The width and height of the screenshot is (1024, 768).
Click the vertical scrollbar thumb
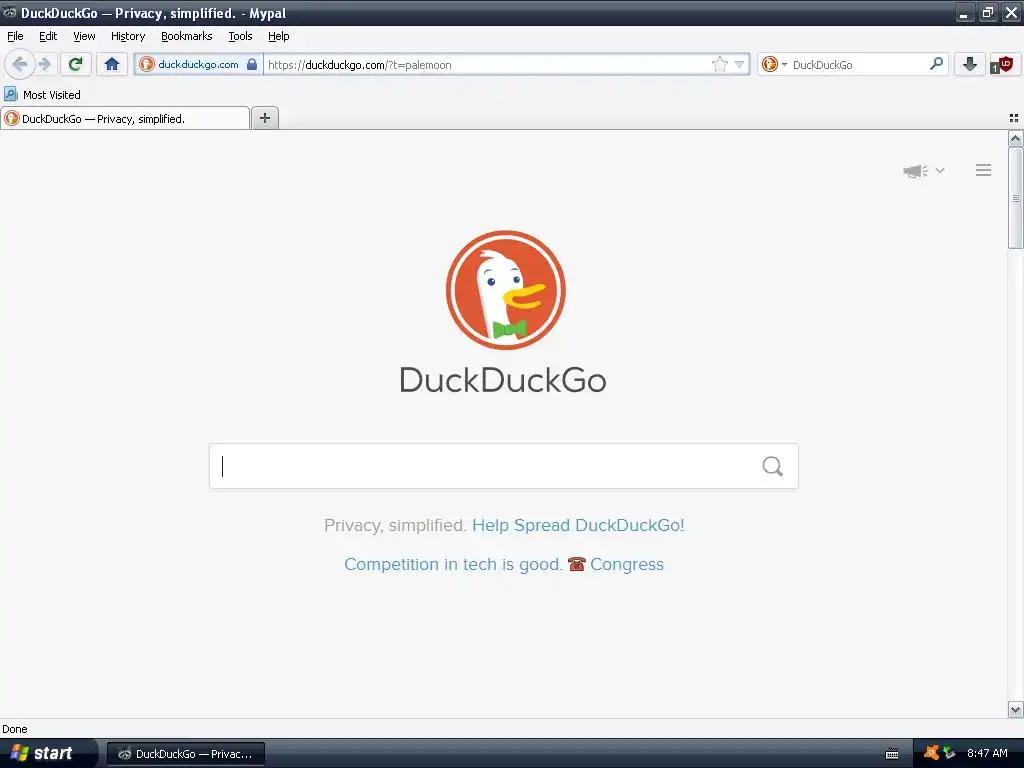[x=1015, y=198]
